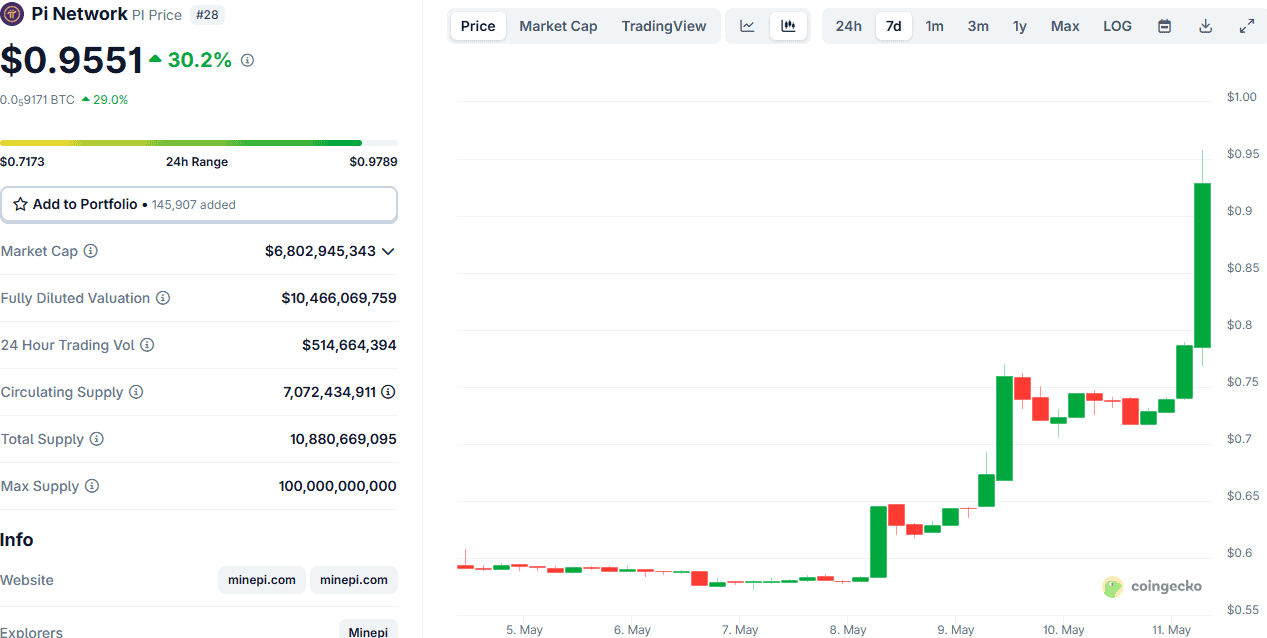Click Add to Portfolio button
This screenshot has width=1267, height=638.
[199, 204]
